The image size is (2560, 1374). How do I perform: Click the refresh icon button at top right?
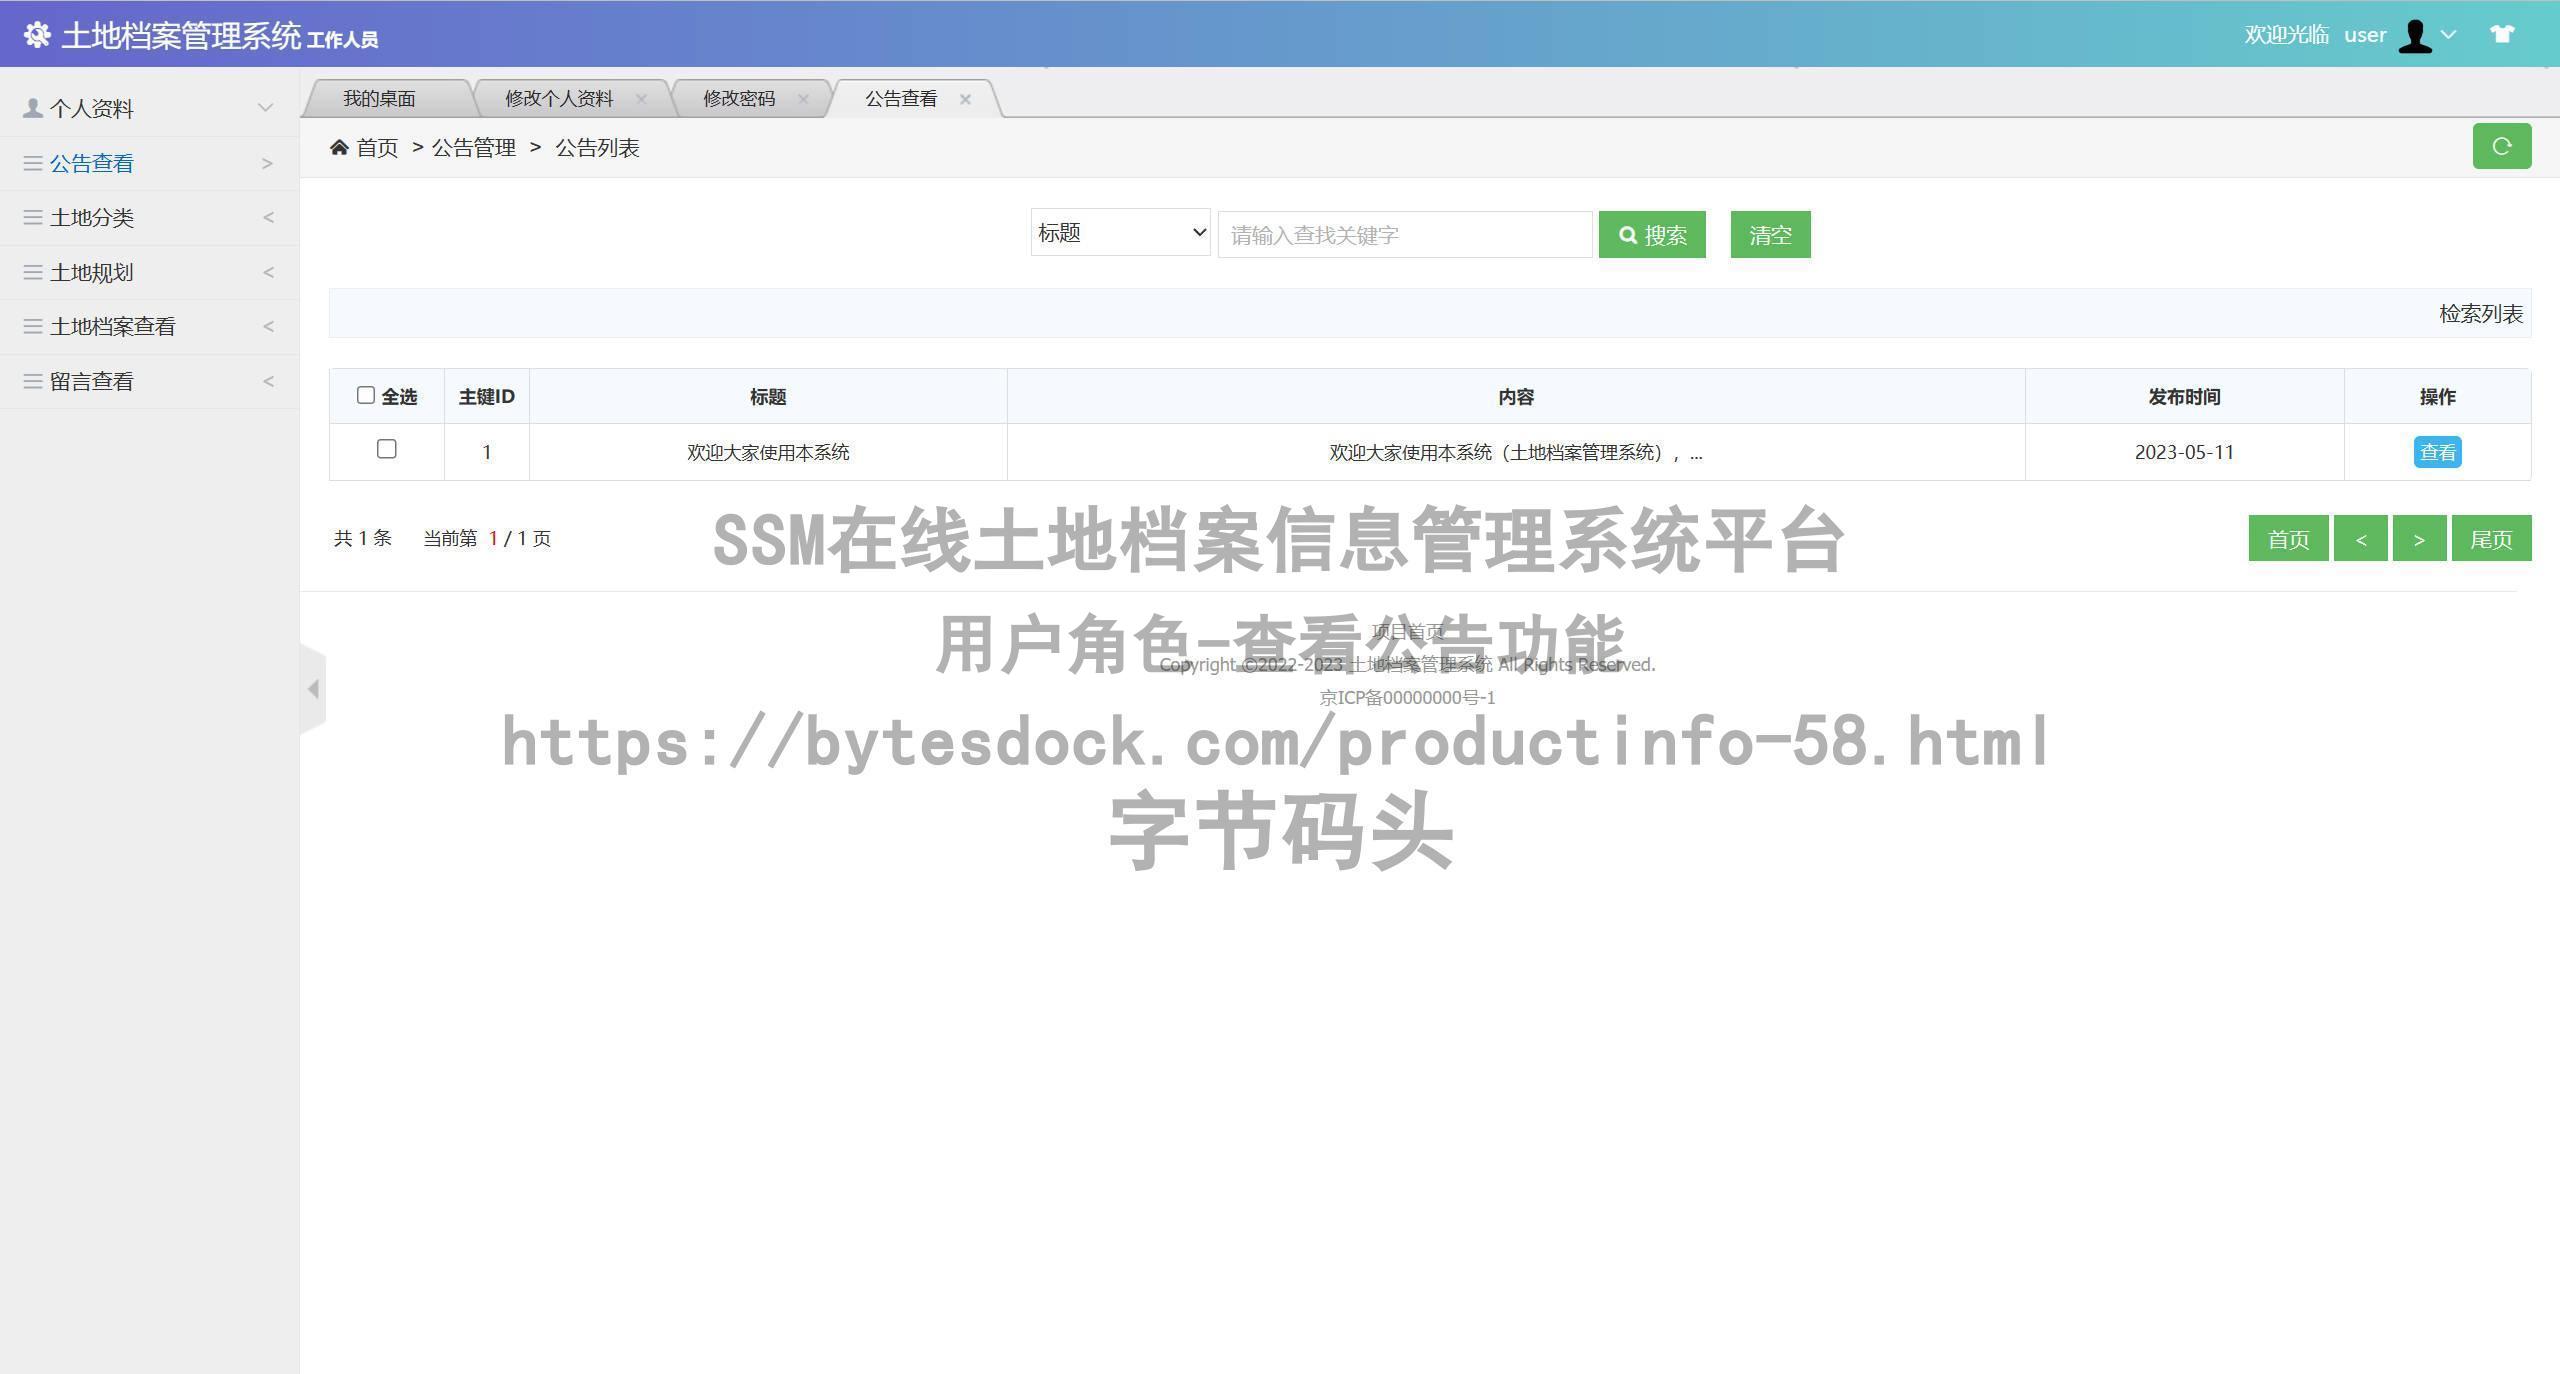(x=2502, y=146)
